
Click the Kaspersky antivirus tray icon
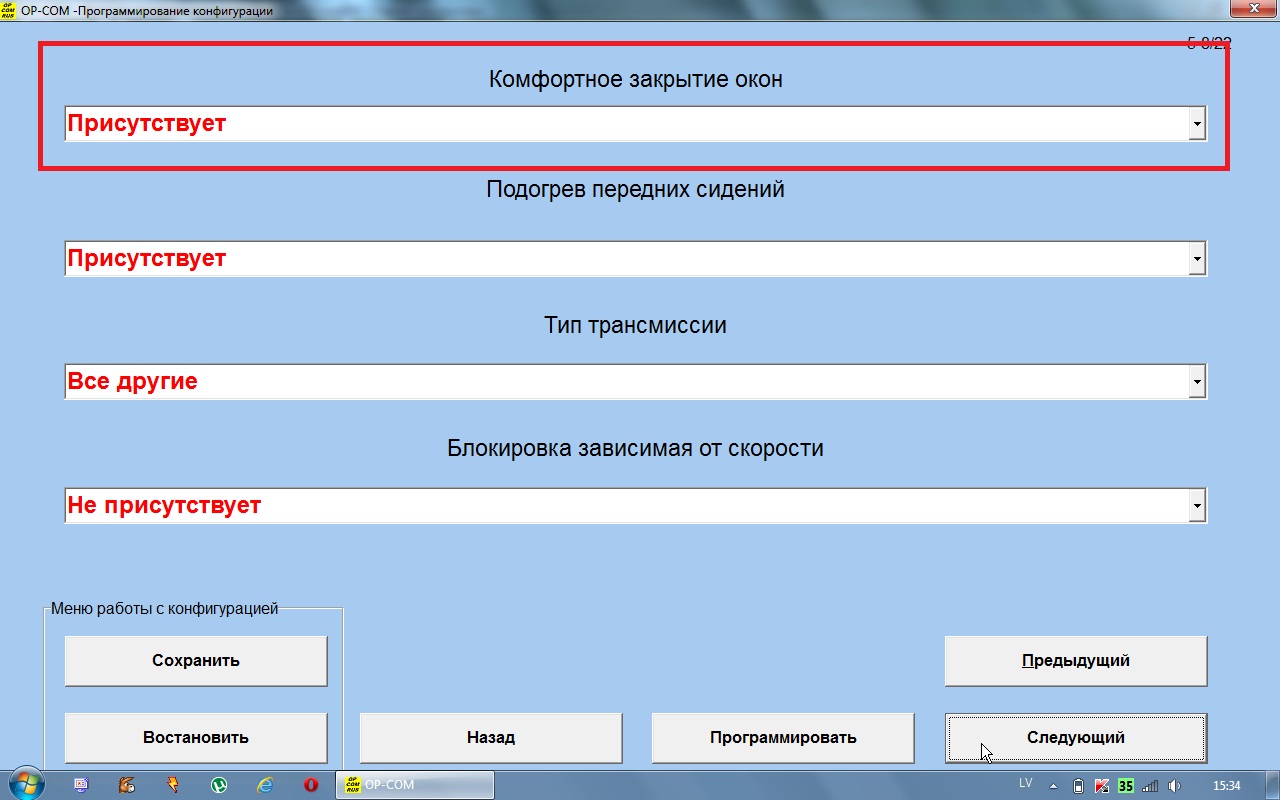(x=1102, y=785)
